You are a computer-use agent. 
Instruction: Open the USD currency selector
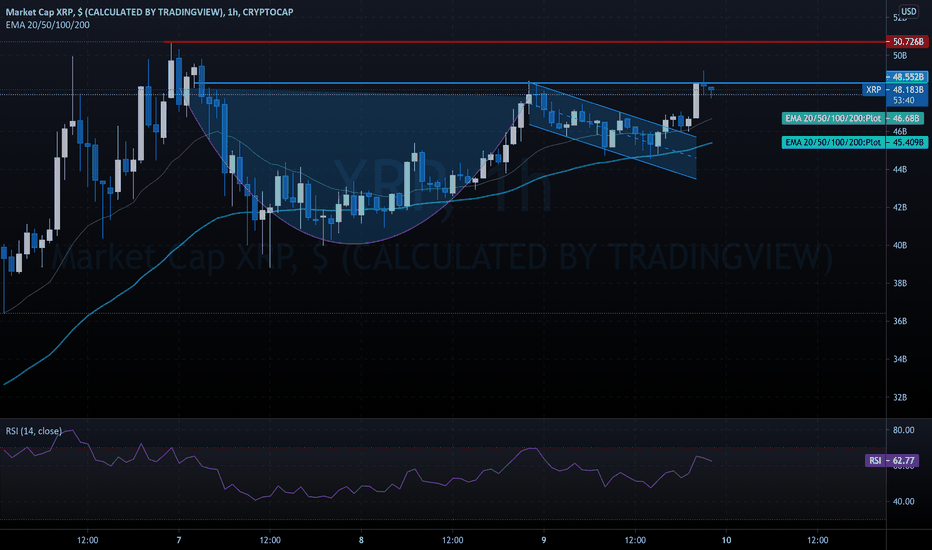pyautogui.click(x=908, y=11)
